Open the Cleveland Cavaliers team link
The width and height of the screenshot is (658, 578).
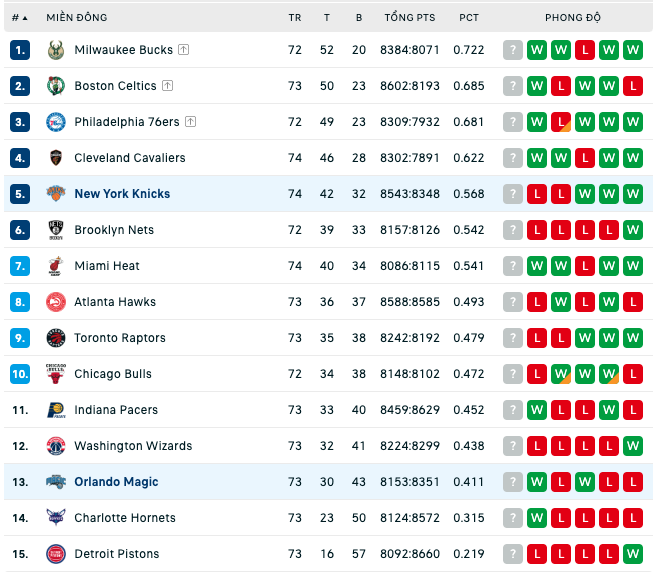click(x=130, y=158)
